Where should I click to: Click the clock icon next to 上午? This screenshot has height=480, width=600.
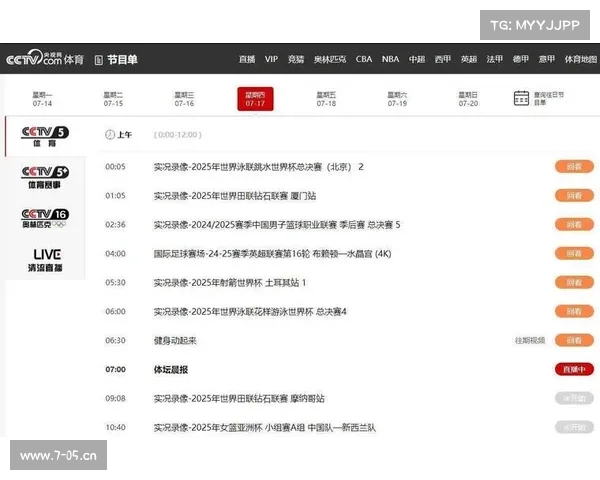click(110, 135)
